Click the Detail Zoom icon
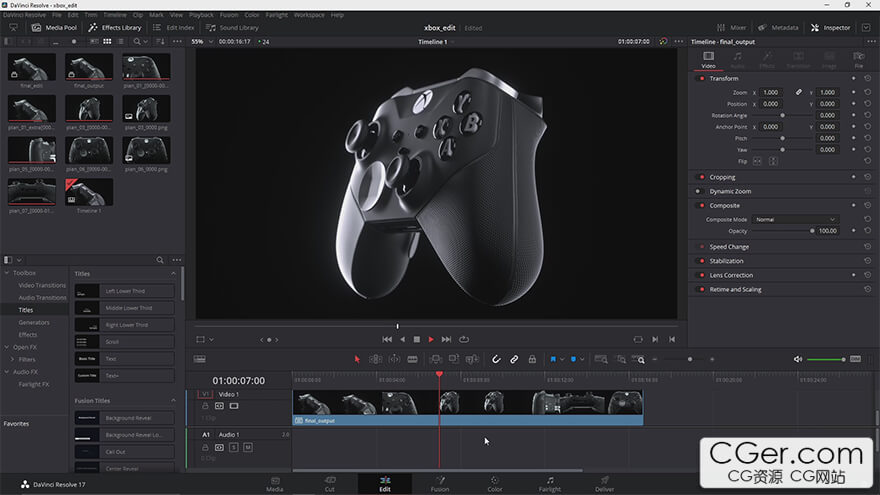 point(621,359)
